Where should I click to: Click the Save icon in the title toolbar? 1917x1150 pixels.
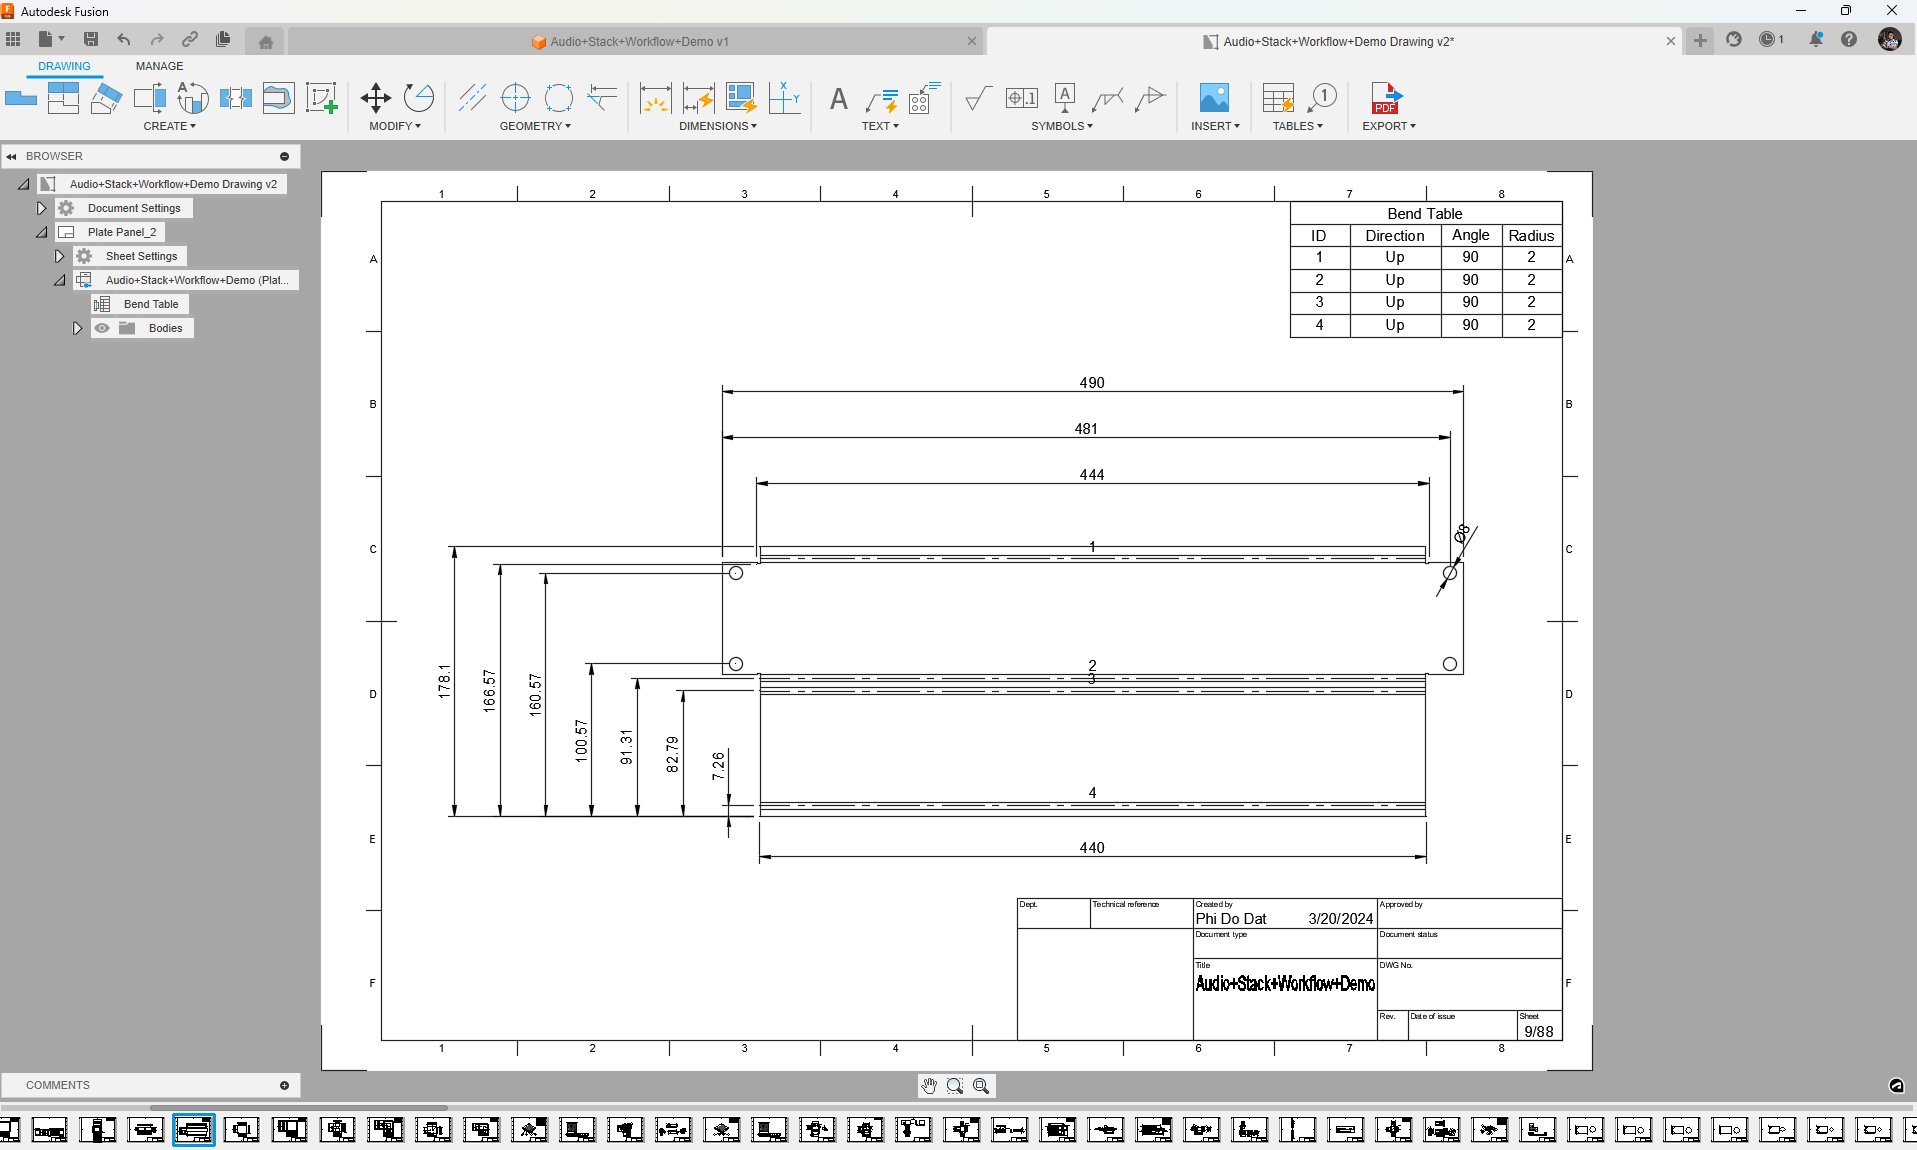[91, 39]
